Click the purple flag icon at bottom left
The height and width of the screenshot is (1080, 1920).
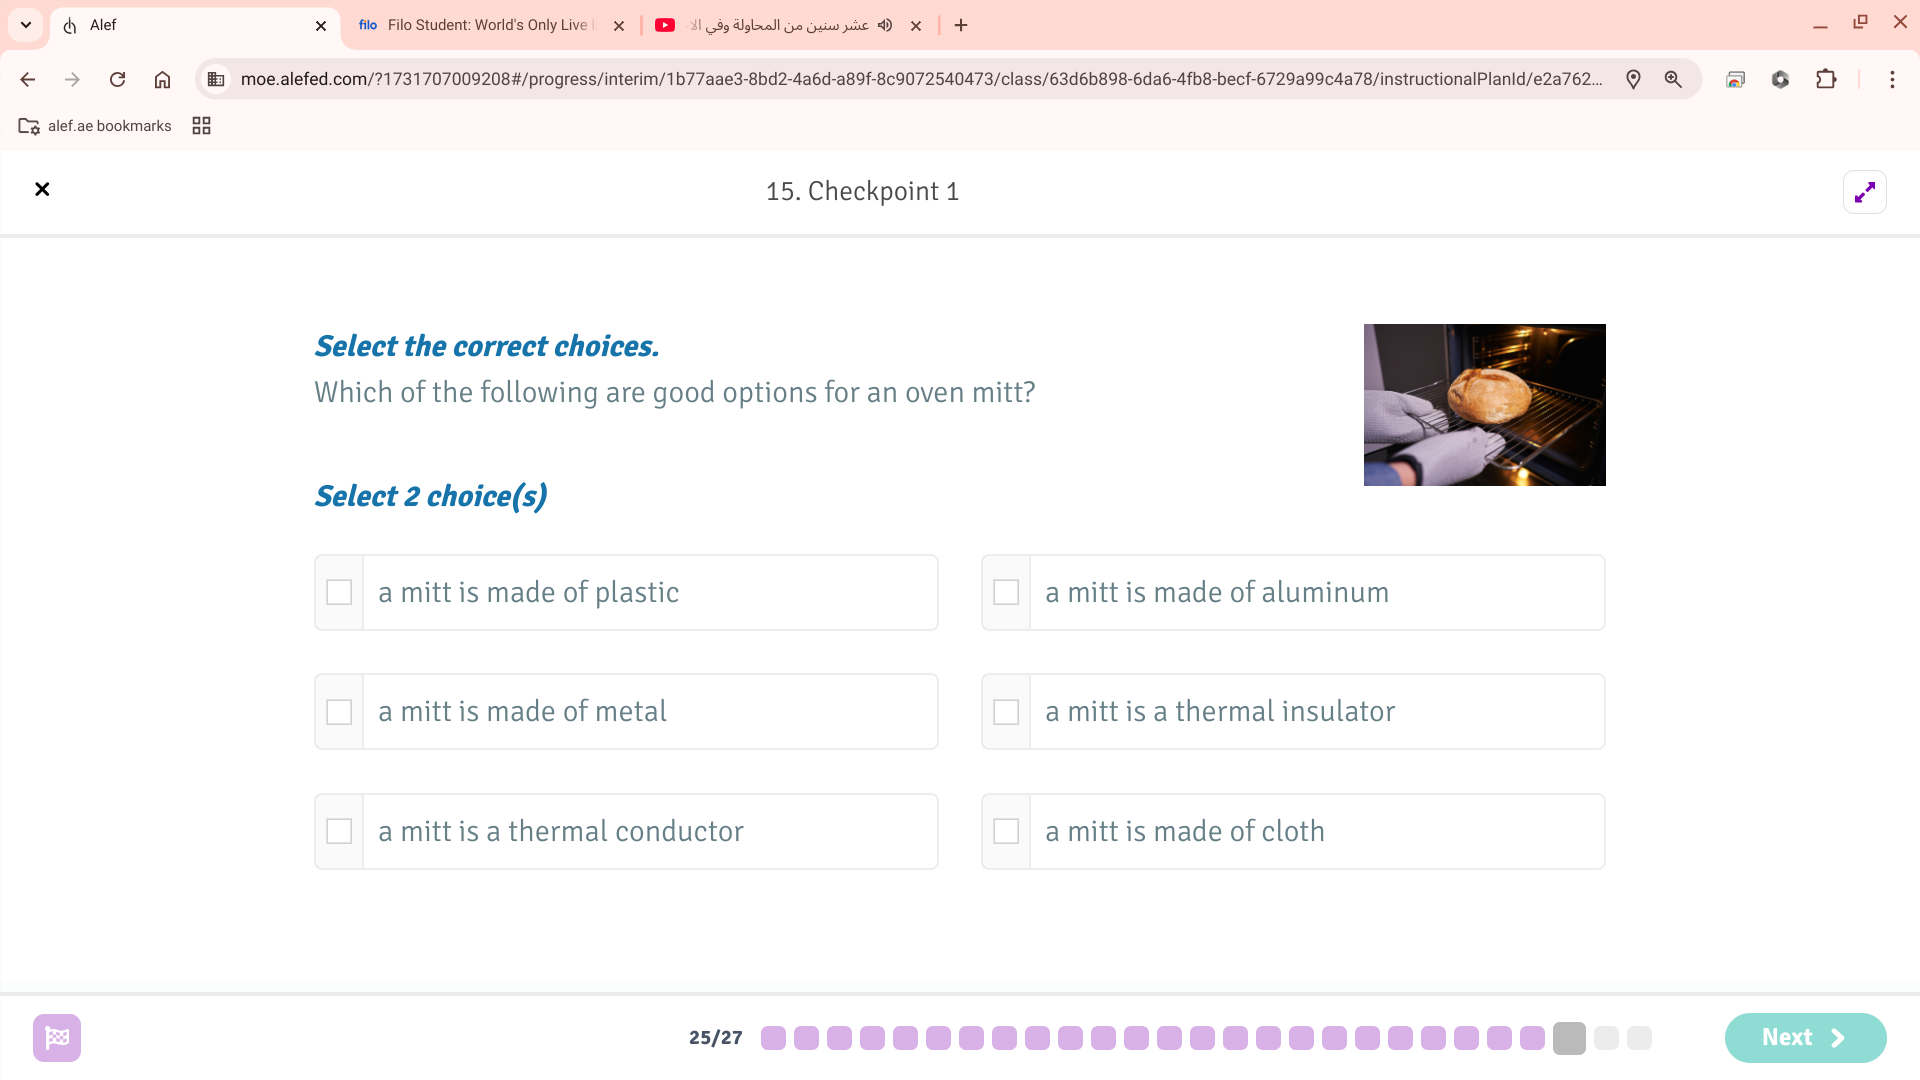pyautogui.click(x=57, y=1037)
